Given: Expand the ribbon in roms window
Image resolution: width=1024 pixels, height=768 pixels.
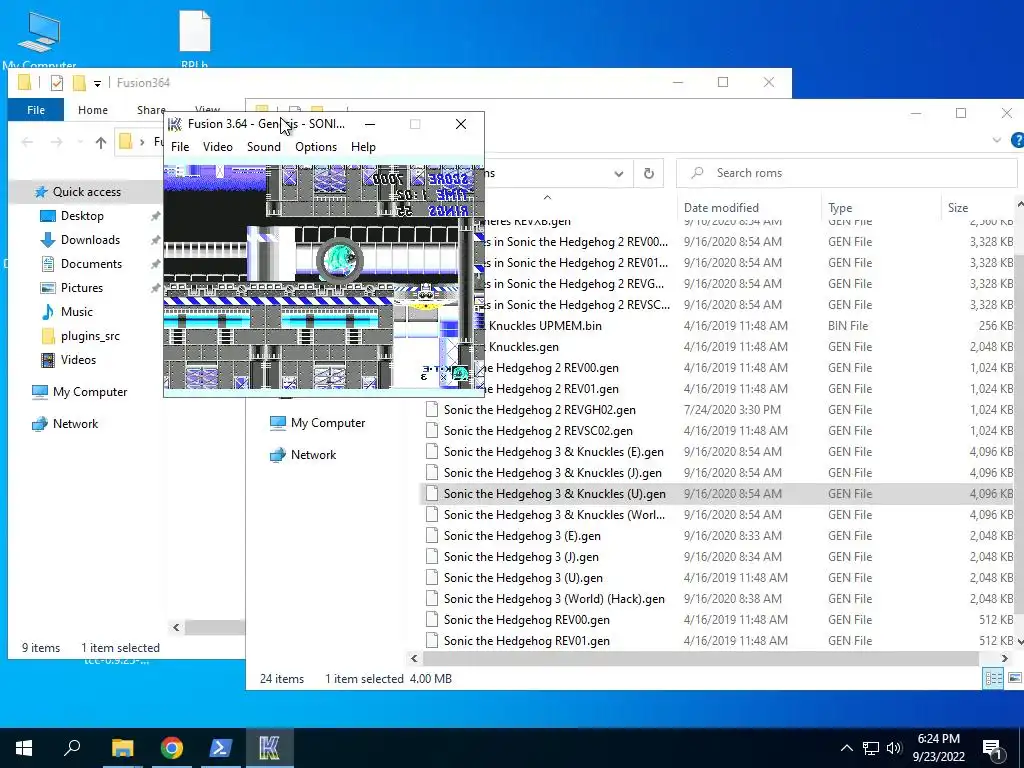Looking at the screenshot, I should (997, 140).
